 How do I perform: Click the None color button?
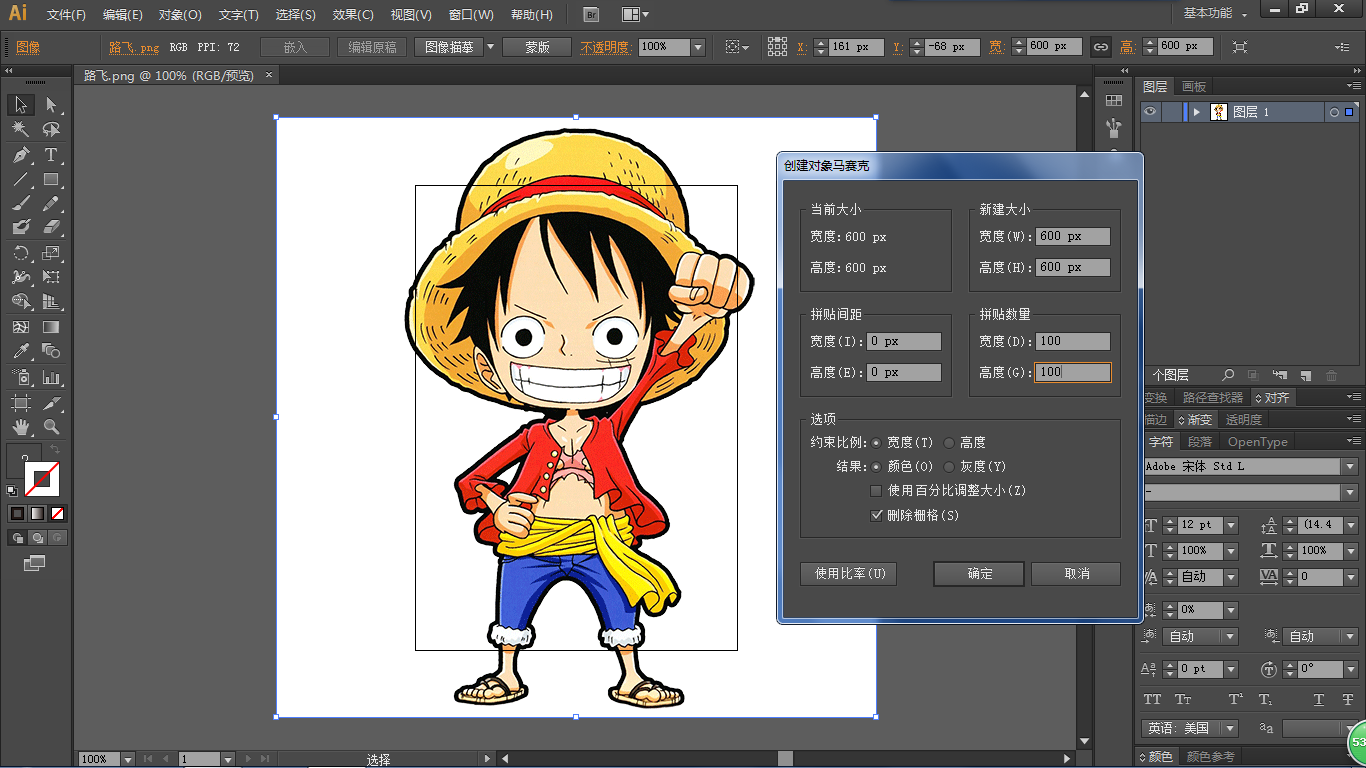tap(58, 513)
